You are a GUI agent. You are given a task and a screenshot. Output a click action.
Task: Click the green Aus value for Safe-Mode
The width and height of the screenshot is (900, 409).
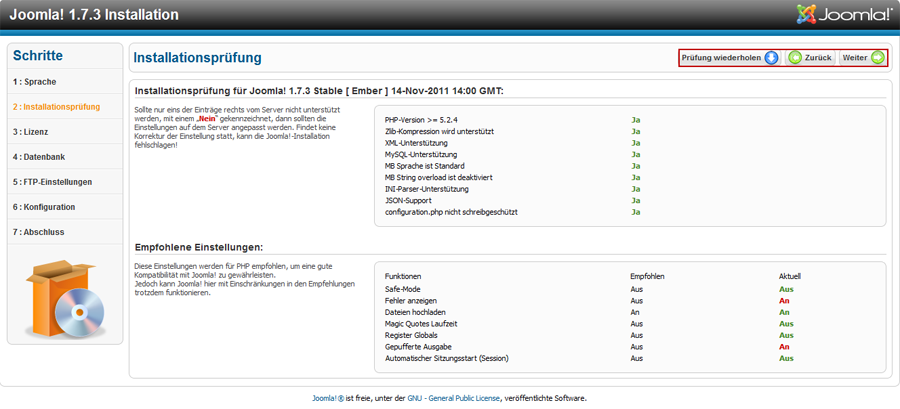pyautogui.click(x=786, y=289)
